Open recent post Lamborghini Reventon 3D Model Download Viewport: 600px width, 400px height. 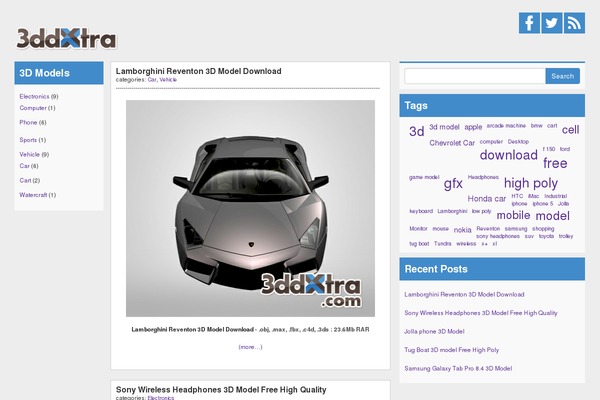pos(464,294)
